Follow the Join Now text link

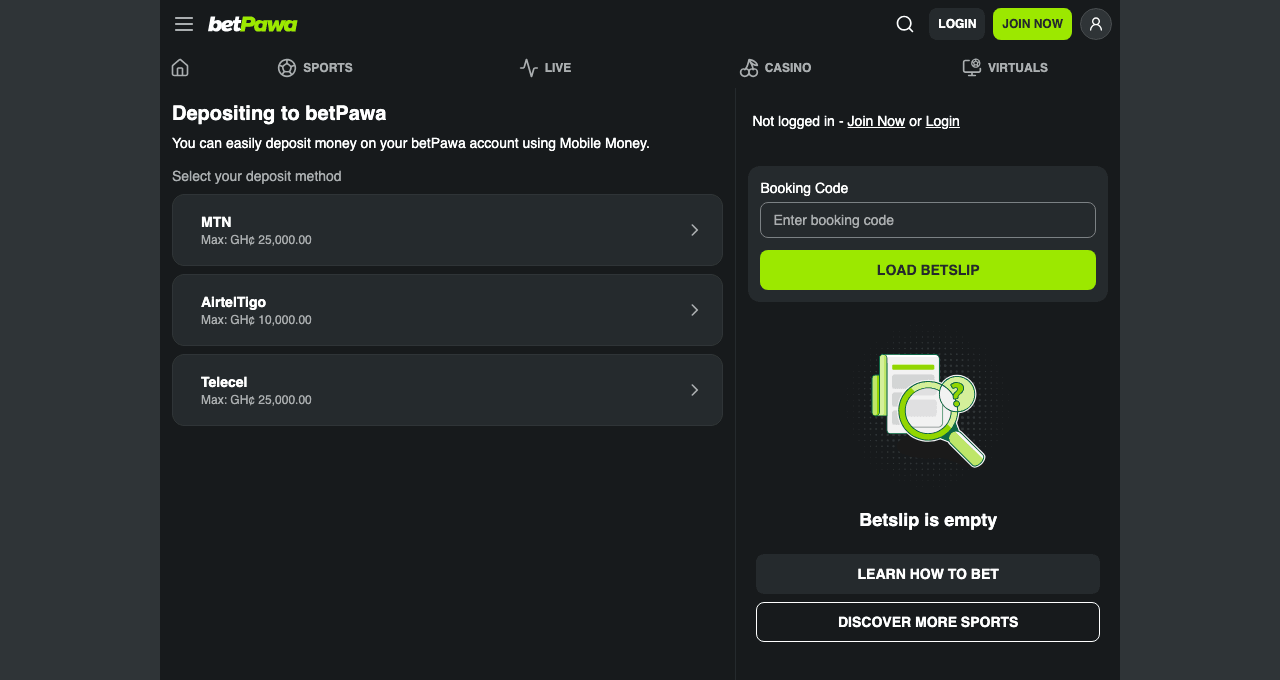point(876,121)
